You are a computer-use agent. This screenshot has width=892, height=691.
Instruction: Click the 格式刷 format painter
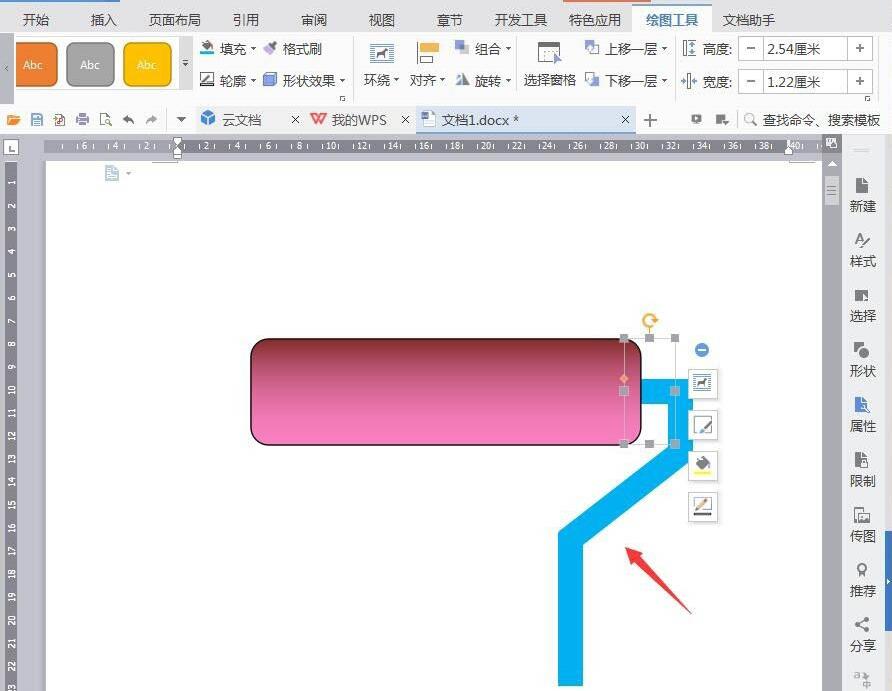tap(294, 49)
